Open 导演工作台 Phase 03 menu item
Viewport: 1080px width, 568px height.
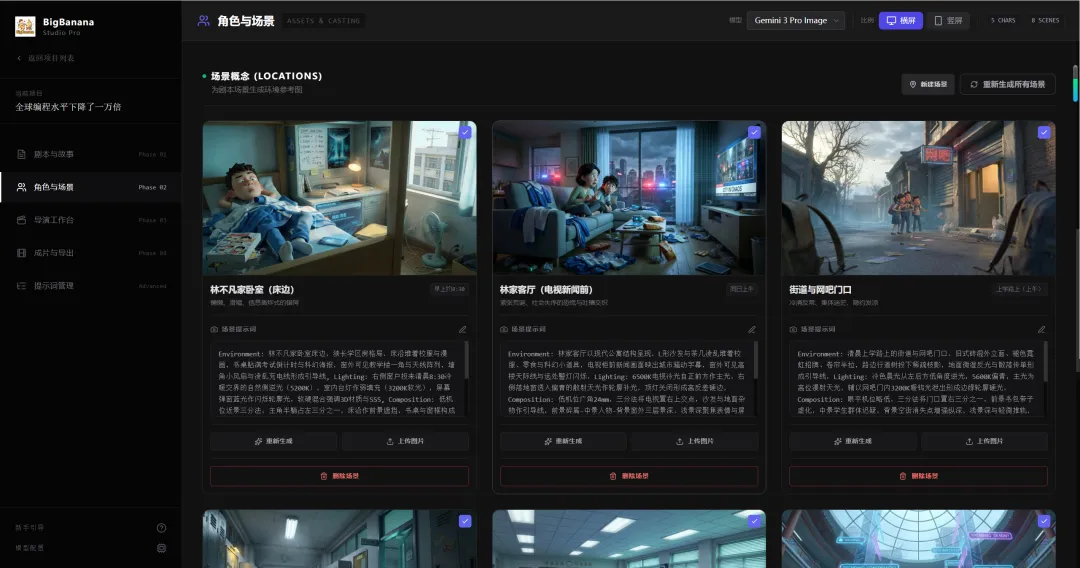coord(91,220)
